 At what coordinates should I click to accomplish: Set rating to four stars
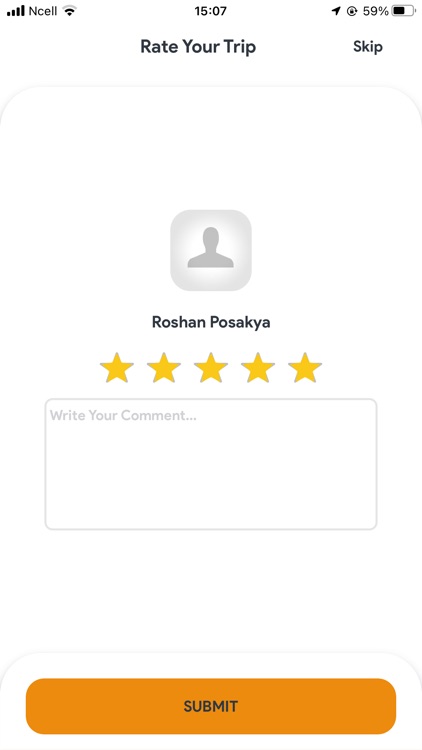pos(257,367)
